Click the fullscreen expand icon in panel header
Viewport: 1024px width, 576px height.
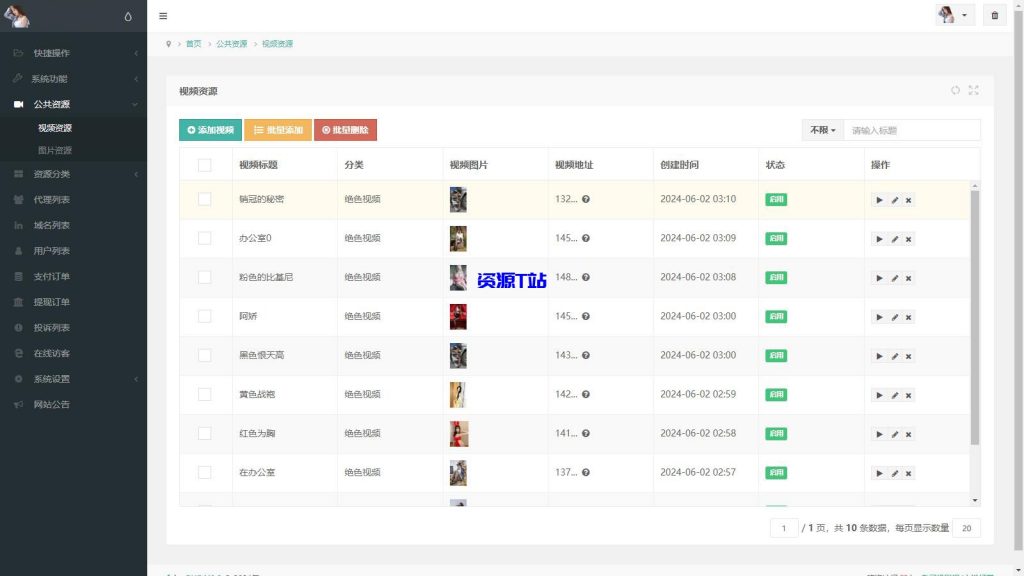(x=973, y=90)
